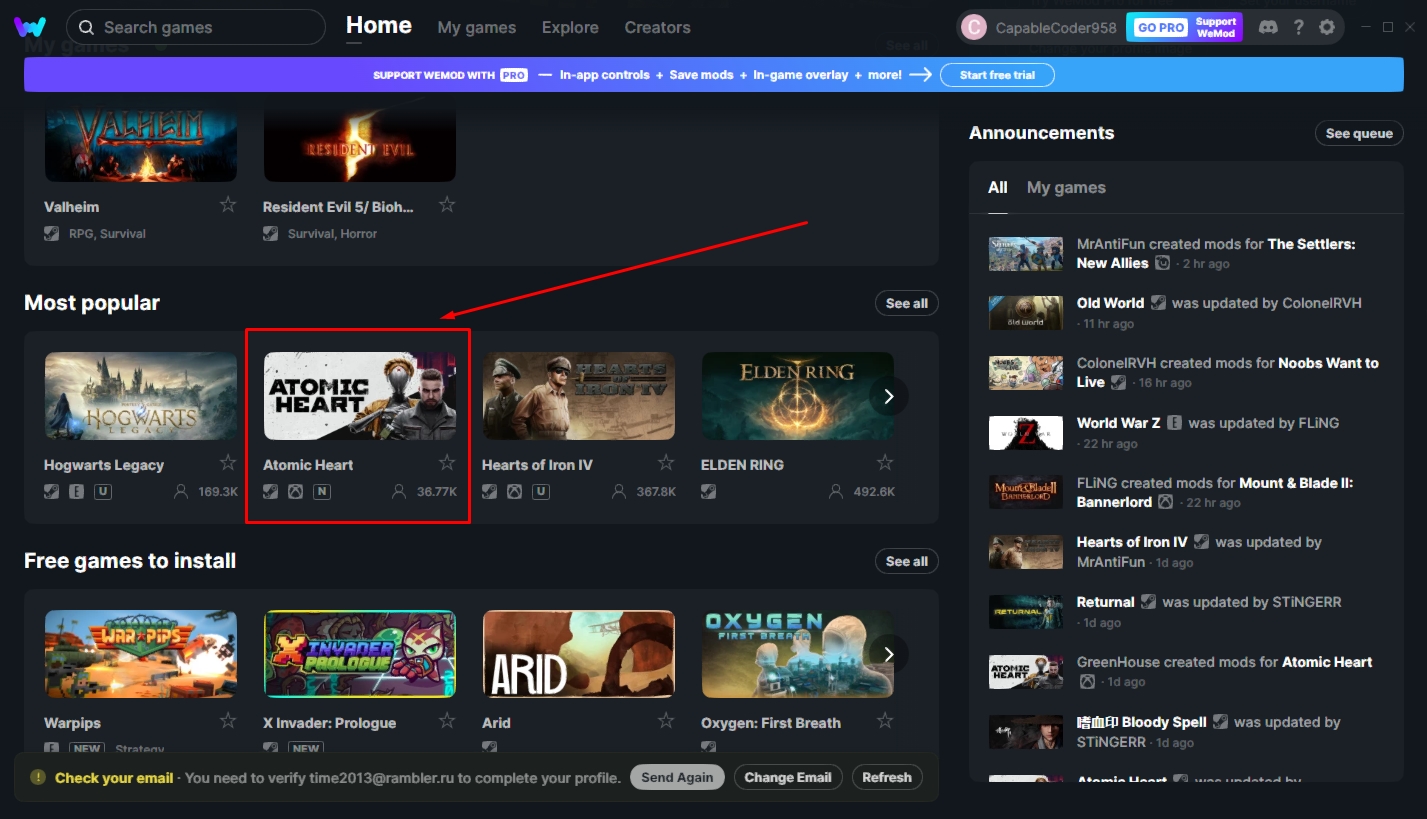
Task: Open the Creators tab
Action: [657, 28]
